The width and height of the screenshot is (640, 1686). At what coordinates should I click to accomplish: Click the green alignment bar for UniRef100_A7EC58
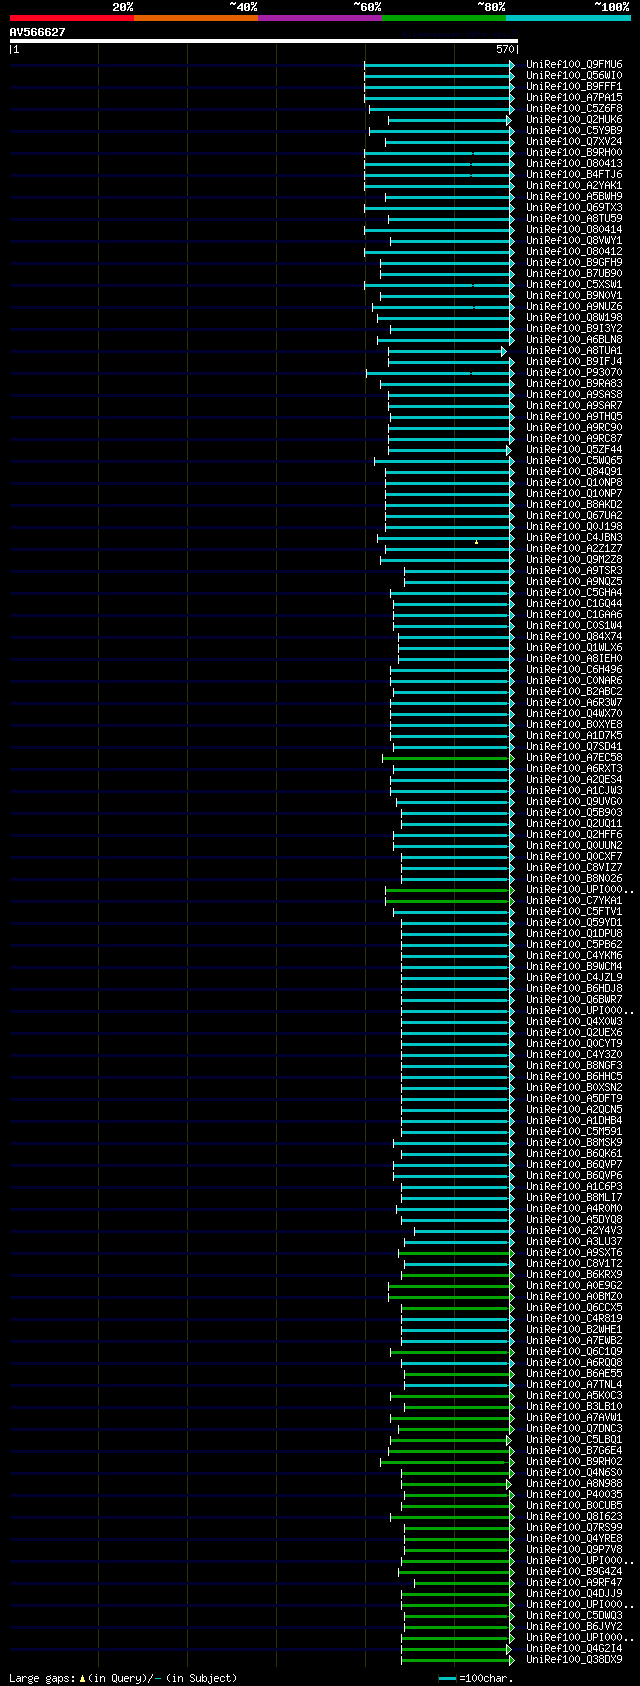[448, 757]
